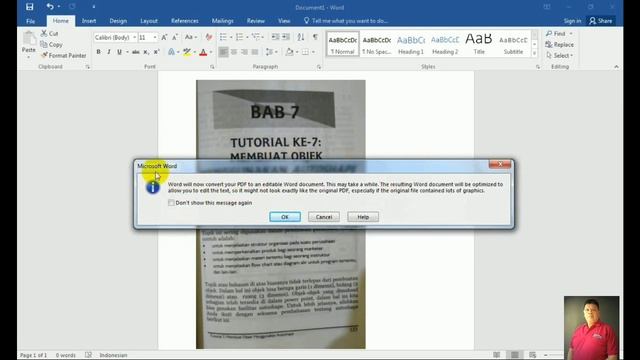Toggle Show paragraph marks pilcrow
Viewport: 640px width, 360px height.
click(315, 37)
